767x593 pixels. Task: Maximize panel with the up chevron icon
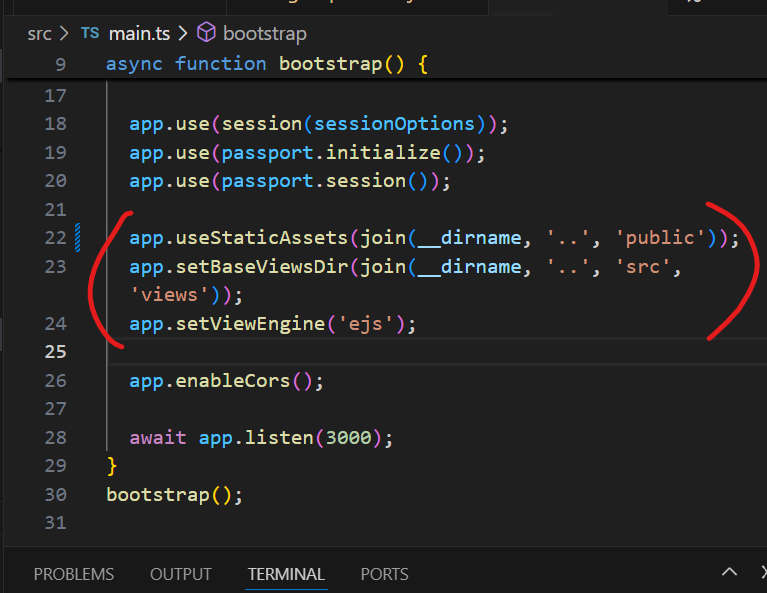coord(729,572)
